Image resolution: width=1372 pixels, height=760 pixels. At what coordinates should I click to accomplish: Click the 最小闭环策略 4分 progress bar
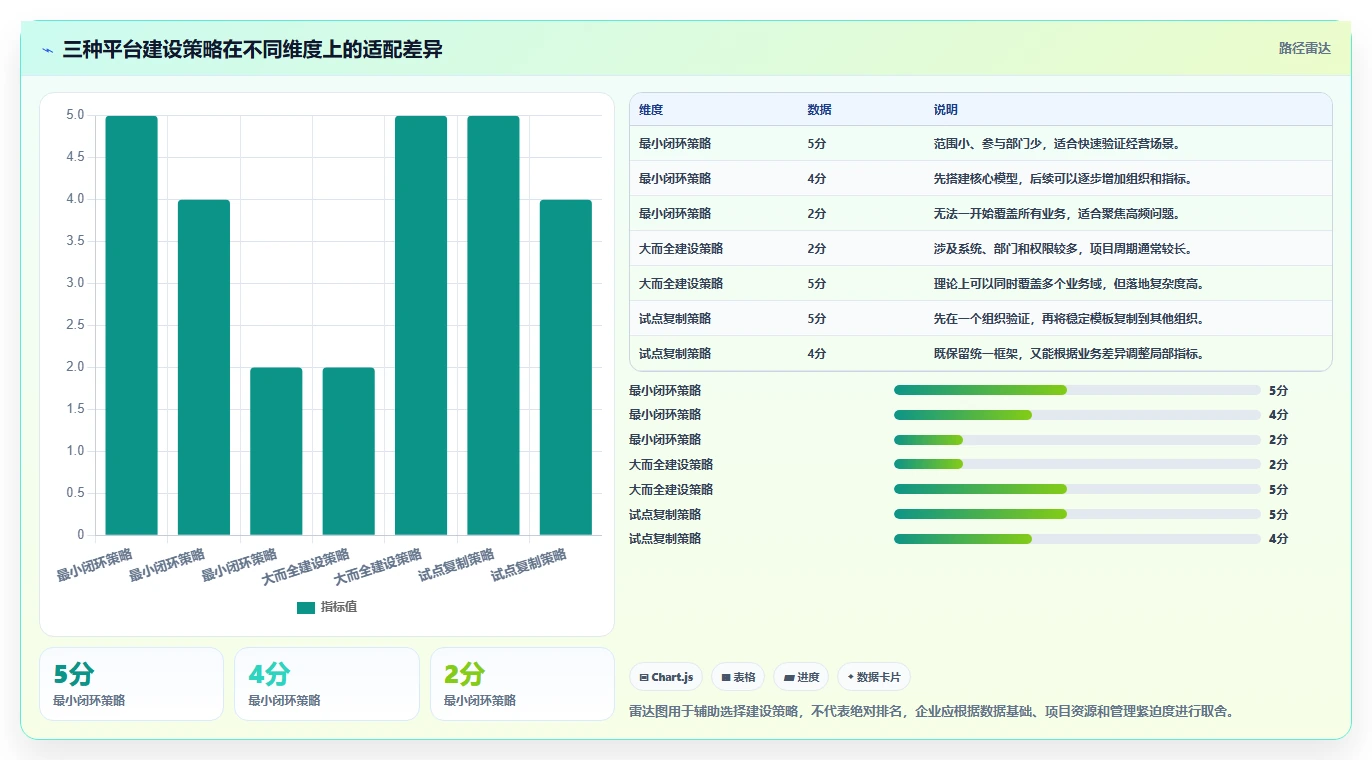(x=1077, y=415)
